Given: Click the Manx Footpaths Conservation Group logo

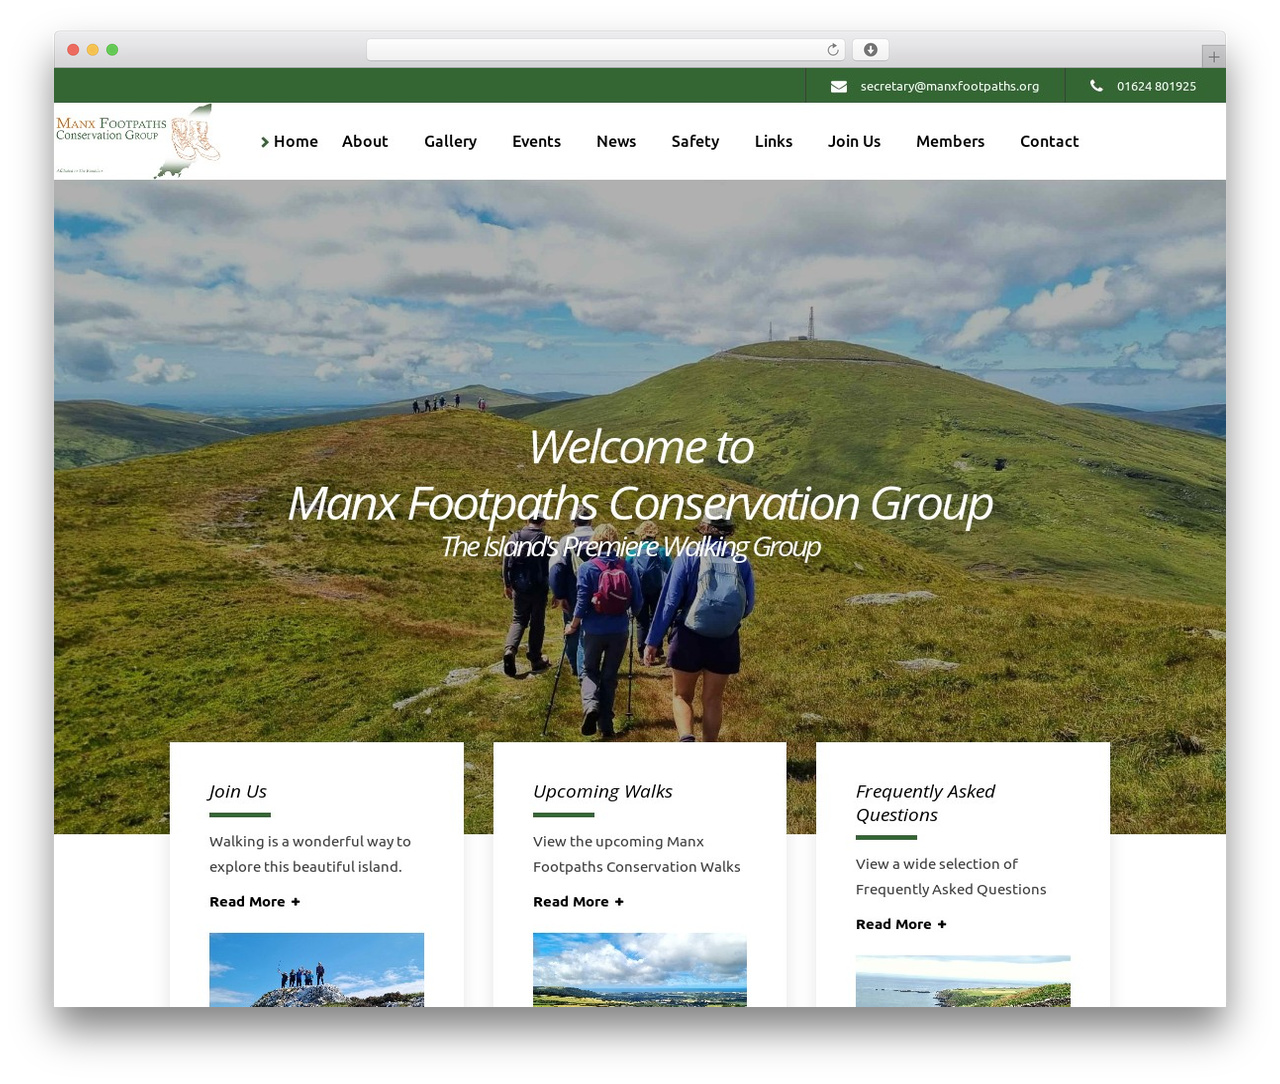Looking at the screenshot, I should (x=138, y=141).
